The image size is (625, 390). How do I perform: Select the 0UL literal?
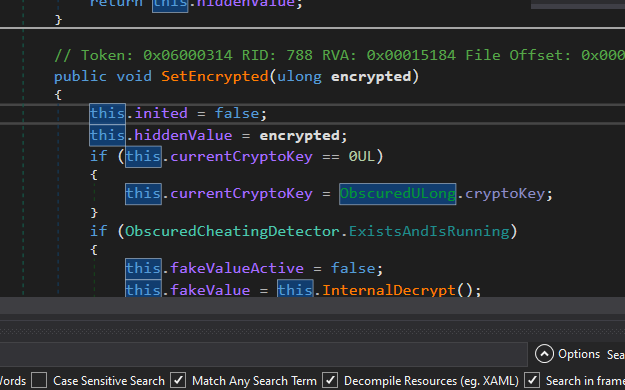[362, 156]
